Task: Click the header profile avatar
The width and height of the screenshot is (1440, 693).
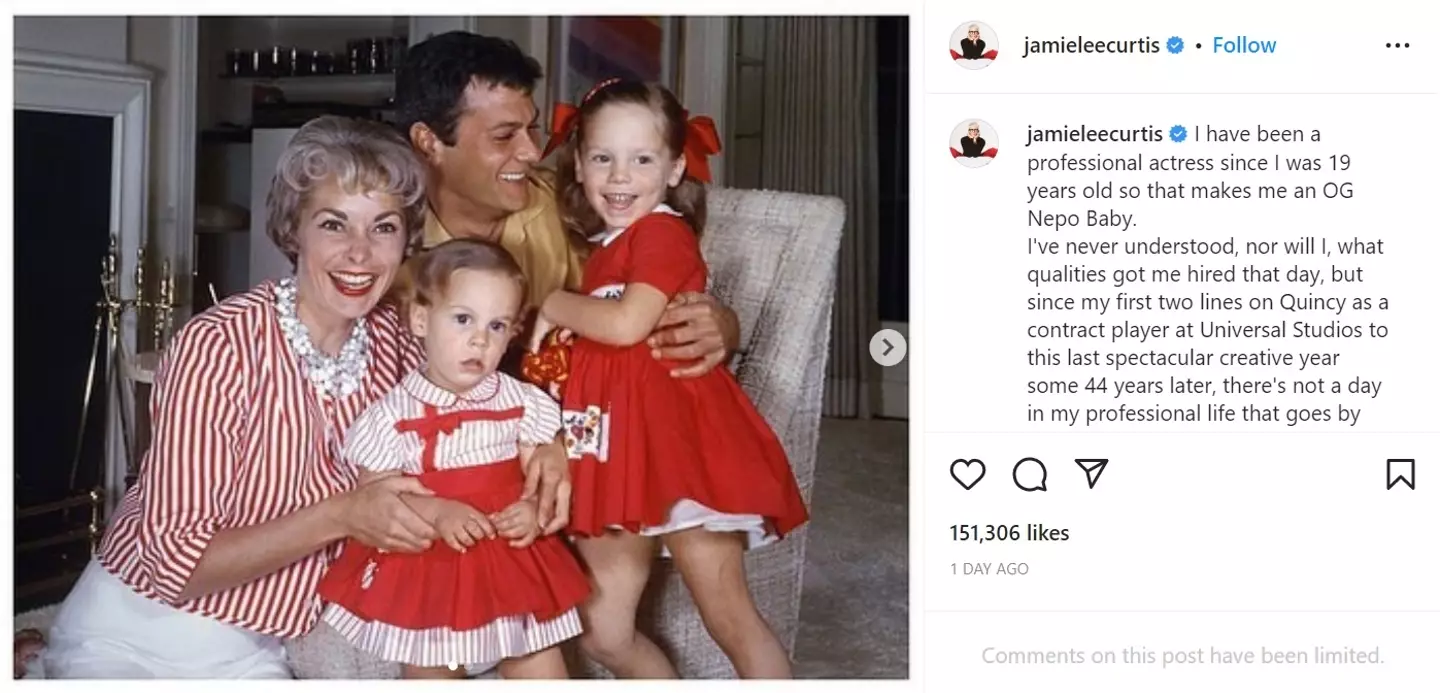Action: [973, 45]
